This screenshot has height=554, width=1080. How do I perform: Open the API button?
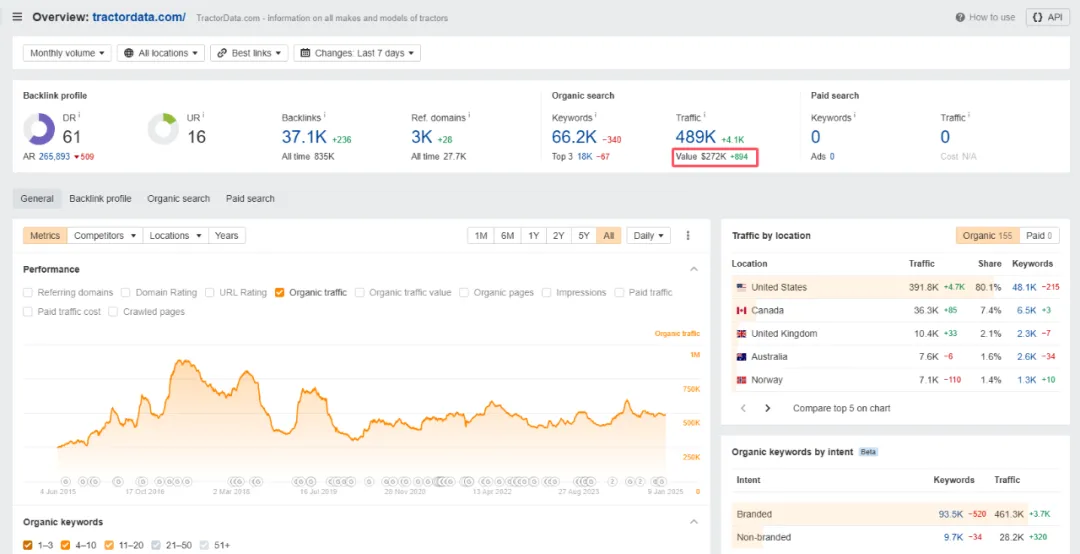click(1047, 17)
